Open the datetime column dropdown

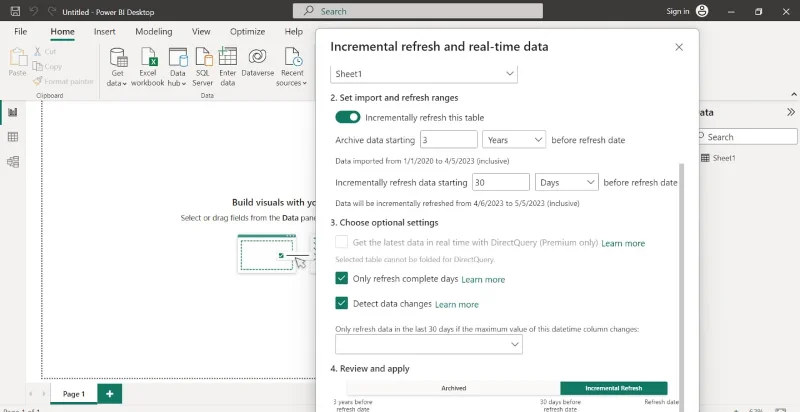click(429, 345)
